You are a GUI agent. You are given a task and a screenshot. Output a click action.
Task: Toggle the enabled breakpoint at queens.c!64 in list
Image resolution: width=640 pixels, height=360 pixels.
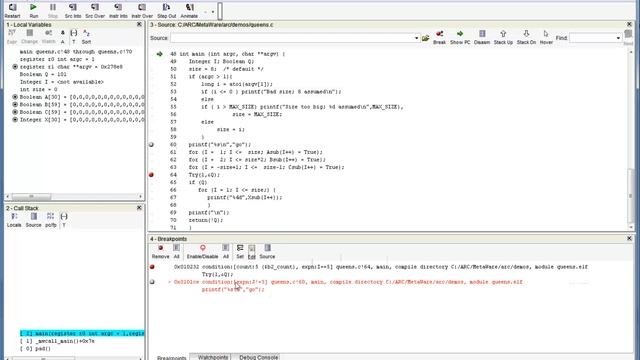coord(152,267)
